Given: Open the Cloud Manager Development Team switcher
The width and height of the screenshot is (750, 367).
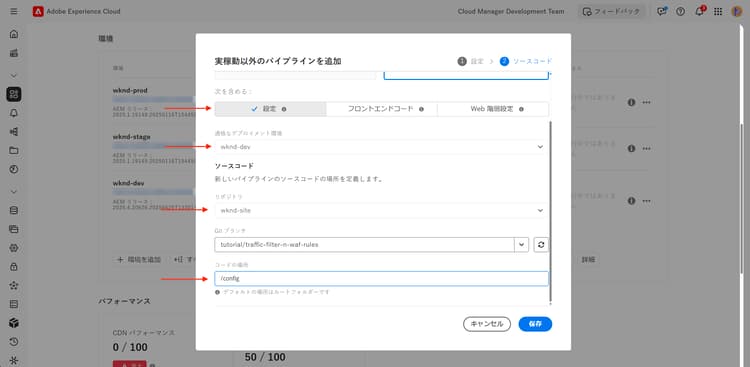Looking at the screenshot, I should (x=511, y=11).
